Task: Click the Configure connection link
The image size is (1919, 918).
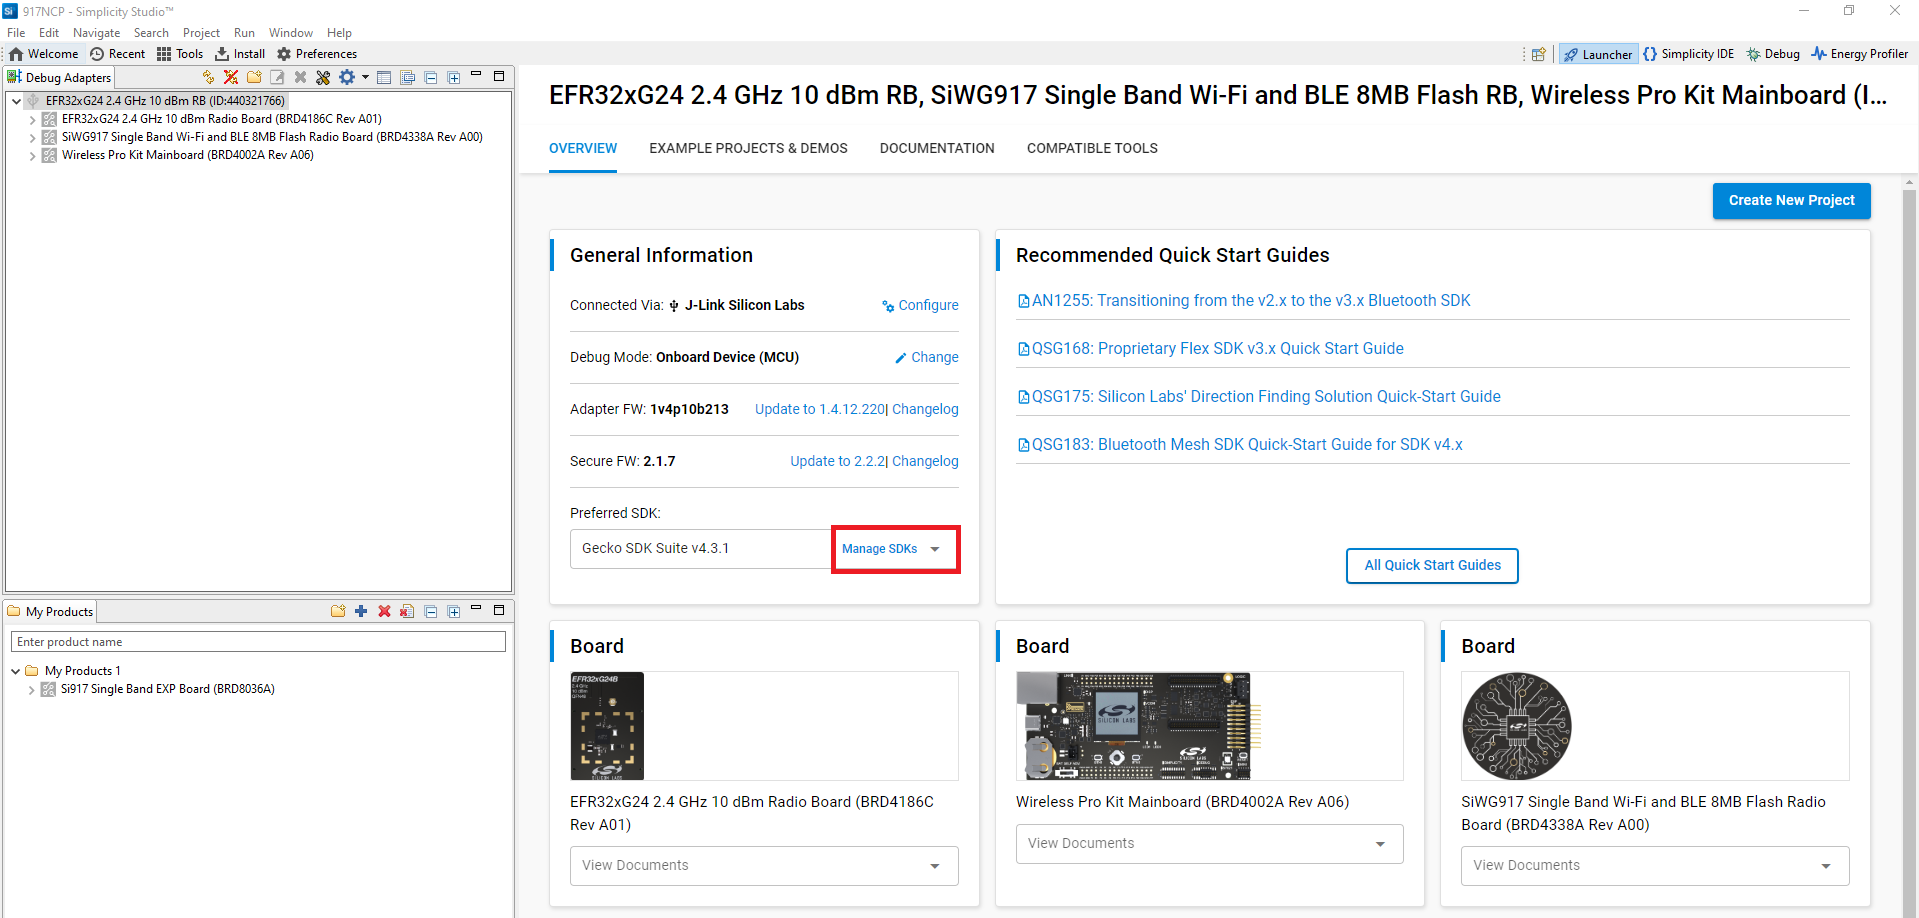Action: click(920, 305)
